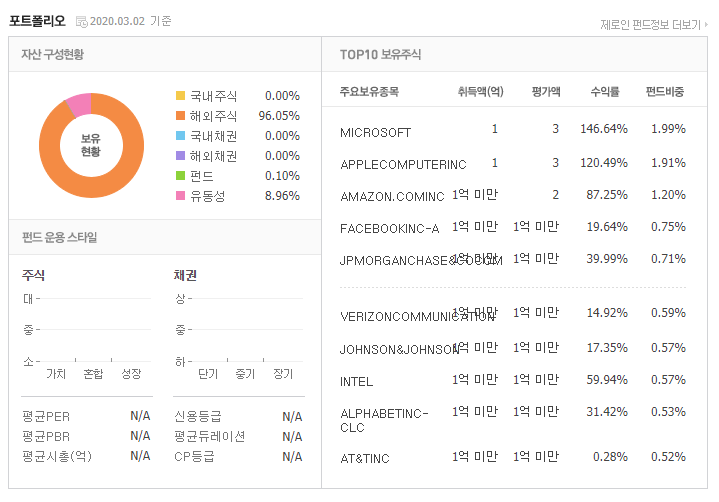Click the 펀드 운용 스타일 section header
This screenshot has height=502, width=719.
[x=60, y=237]
